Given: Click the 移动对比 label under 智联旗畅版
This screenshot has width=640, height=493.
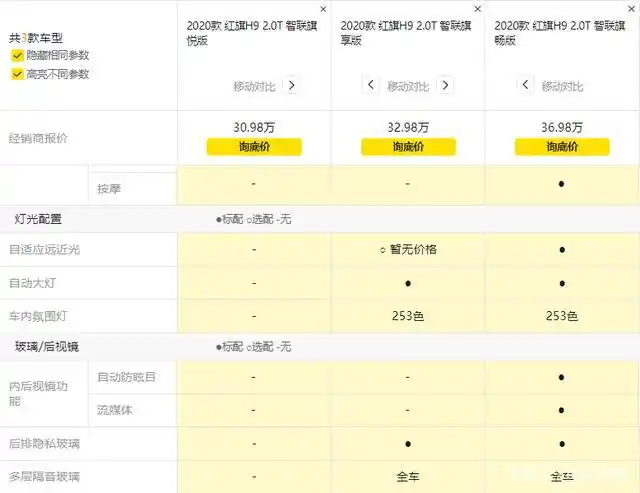Looking at the screenshot, I should pyautogui.click(x=562, y=86).
